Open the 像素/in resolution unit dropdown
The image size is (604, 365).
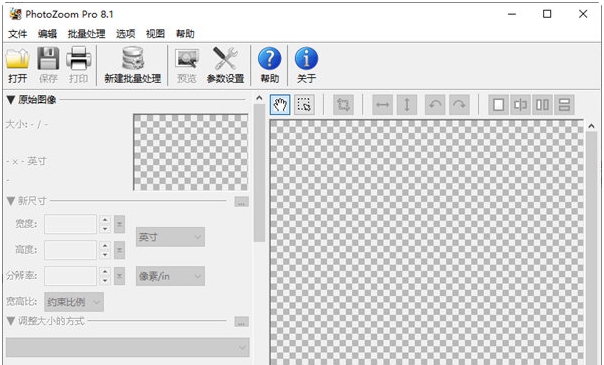170,276
